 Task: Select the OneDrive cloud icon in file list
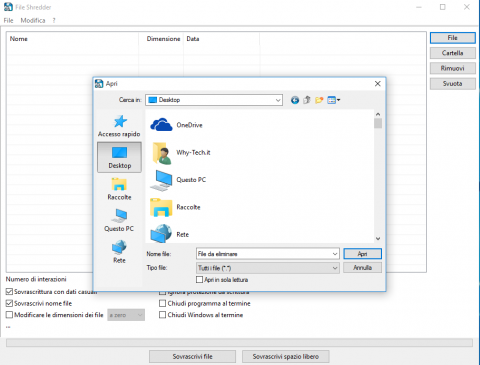click(161, 125)
